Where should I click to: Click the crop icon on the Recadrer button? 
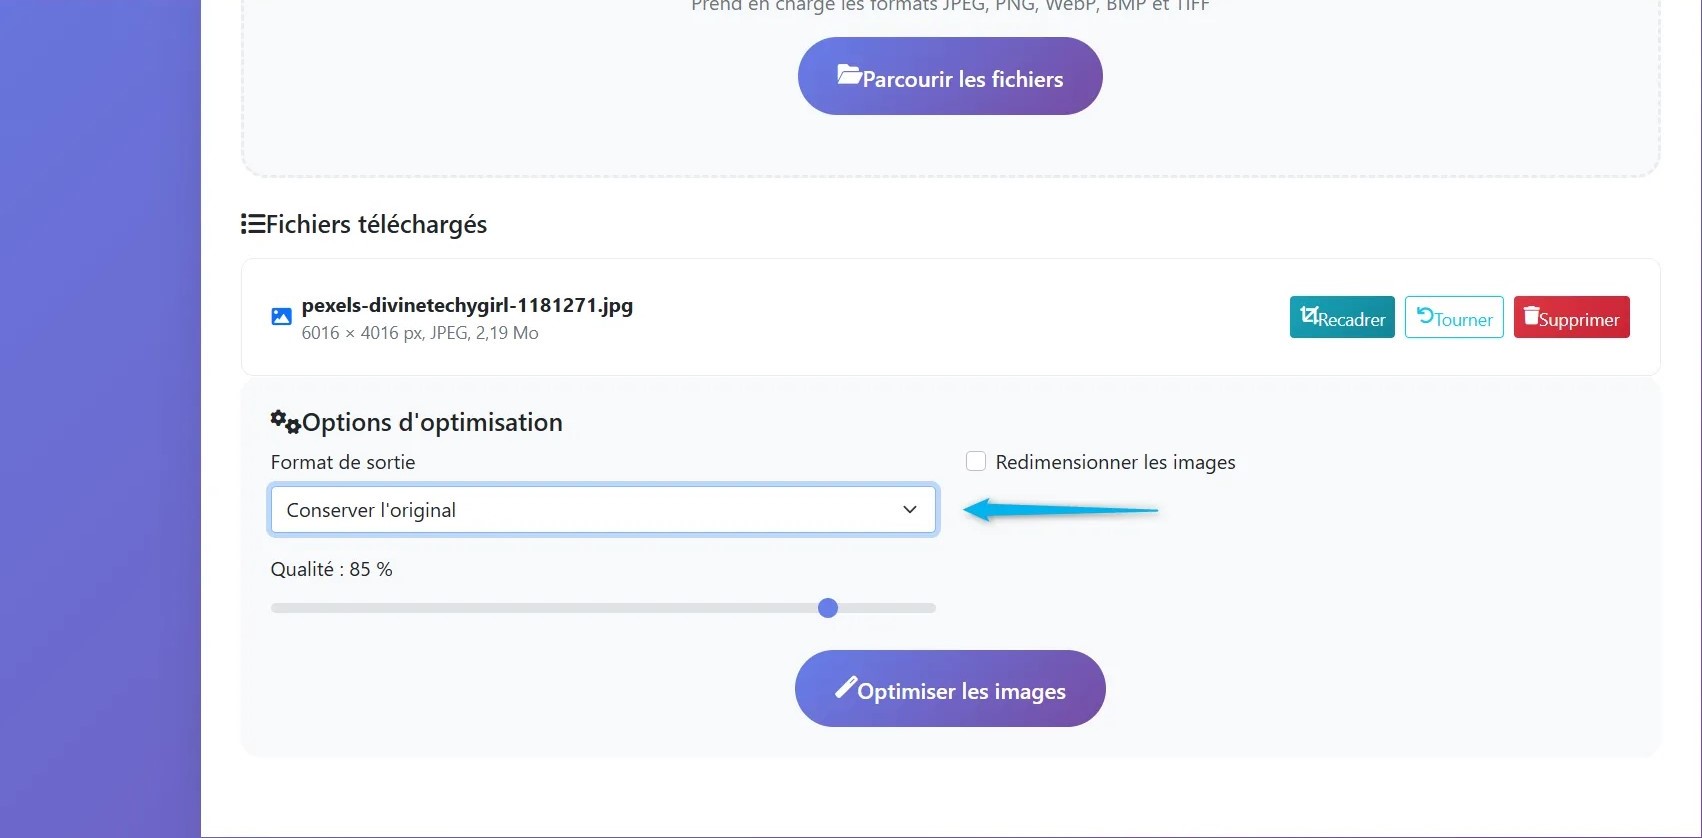pos(1310,317)
